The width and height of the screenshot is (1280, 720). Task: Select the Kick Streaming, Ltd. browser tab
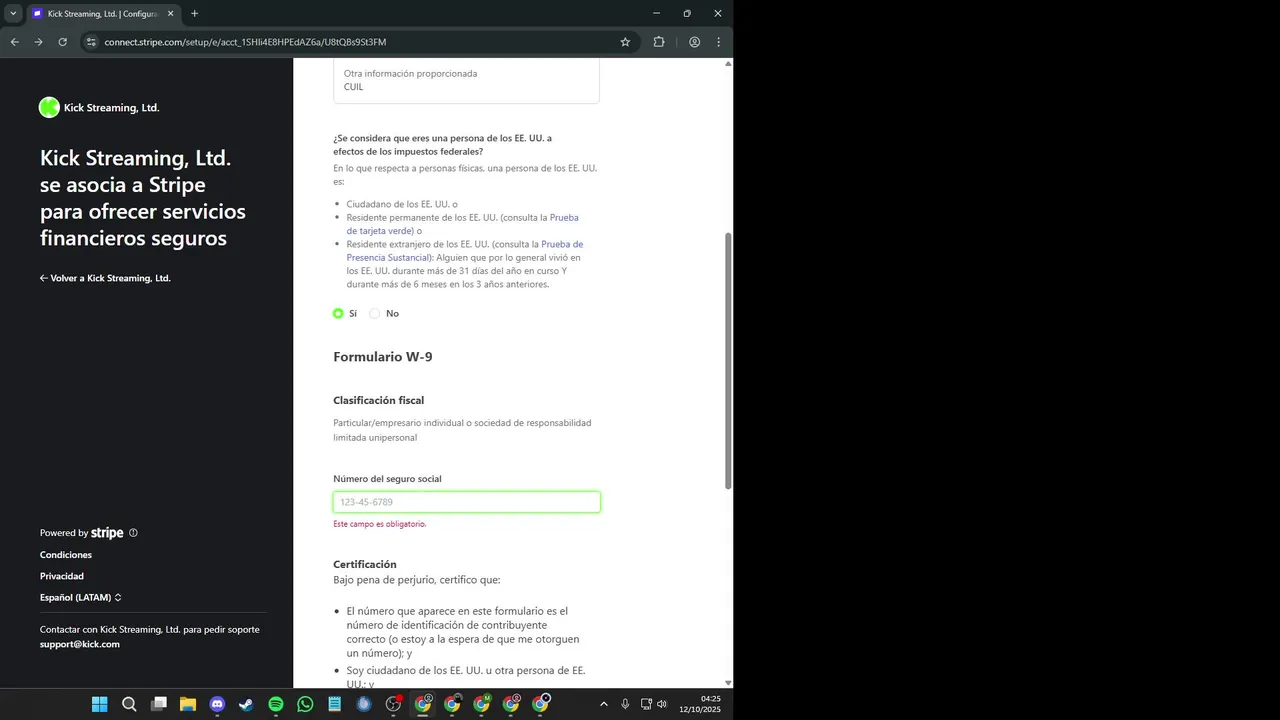pyautogui.click(x=103, y=14)
